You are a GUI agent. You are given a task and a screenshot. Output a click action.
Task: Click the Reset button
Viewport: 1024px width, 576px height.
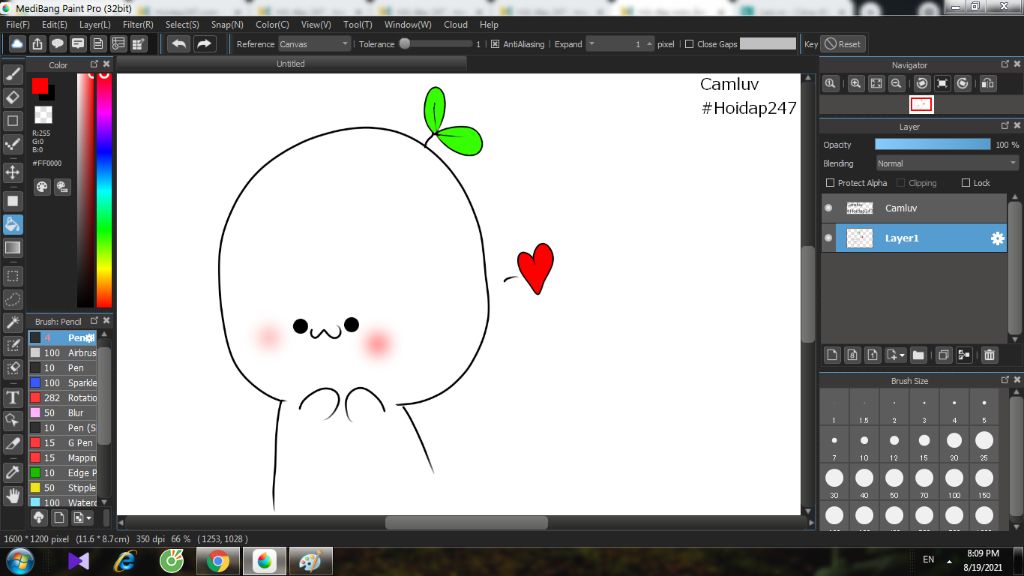tap(842, 44)
